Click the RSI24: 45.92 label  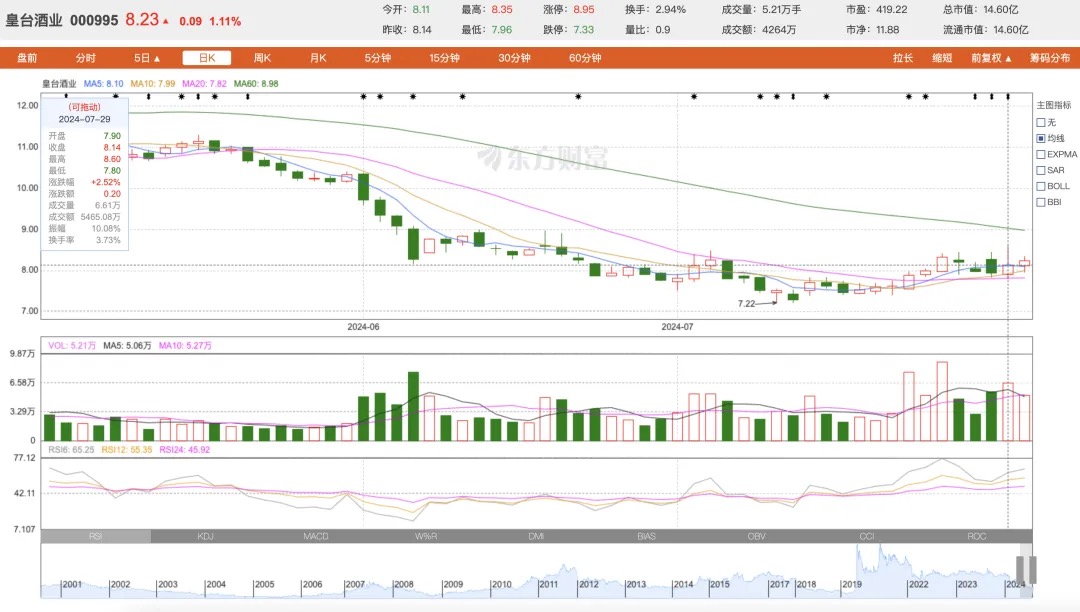click(x=185, y=449)
